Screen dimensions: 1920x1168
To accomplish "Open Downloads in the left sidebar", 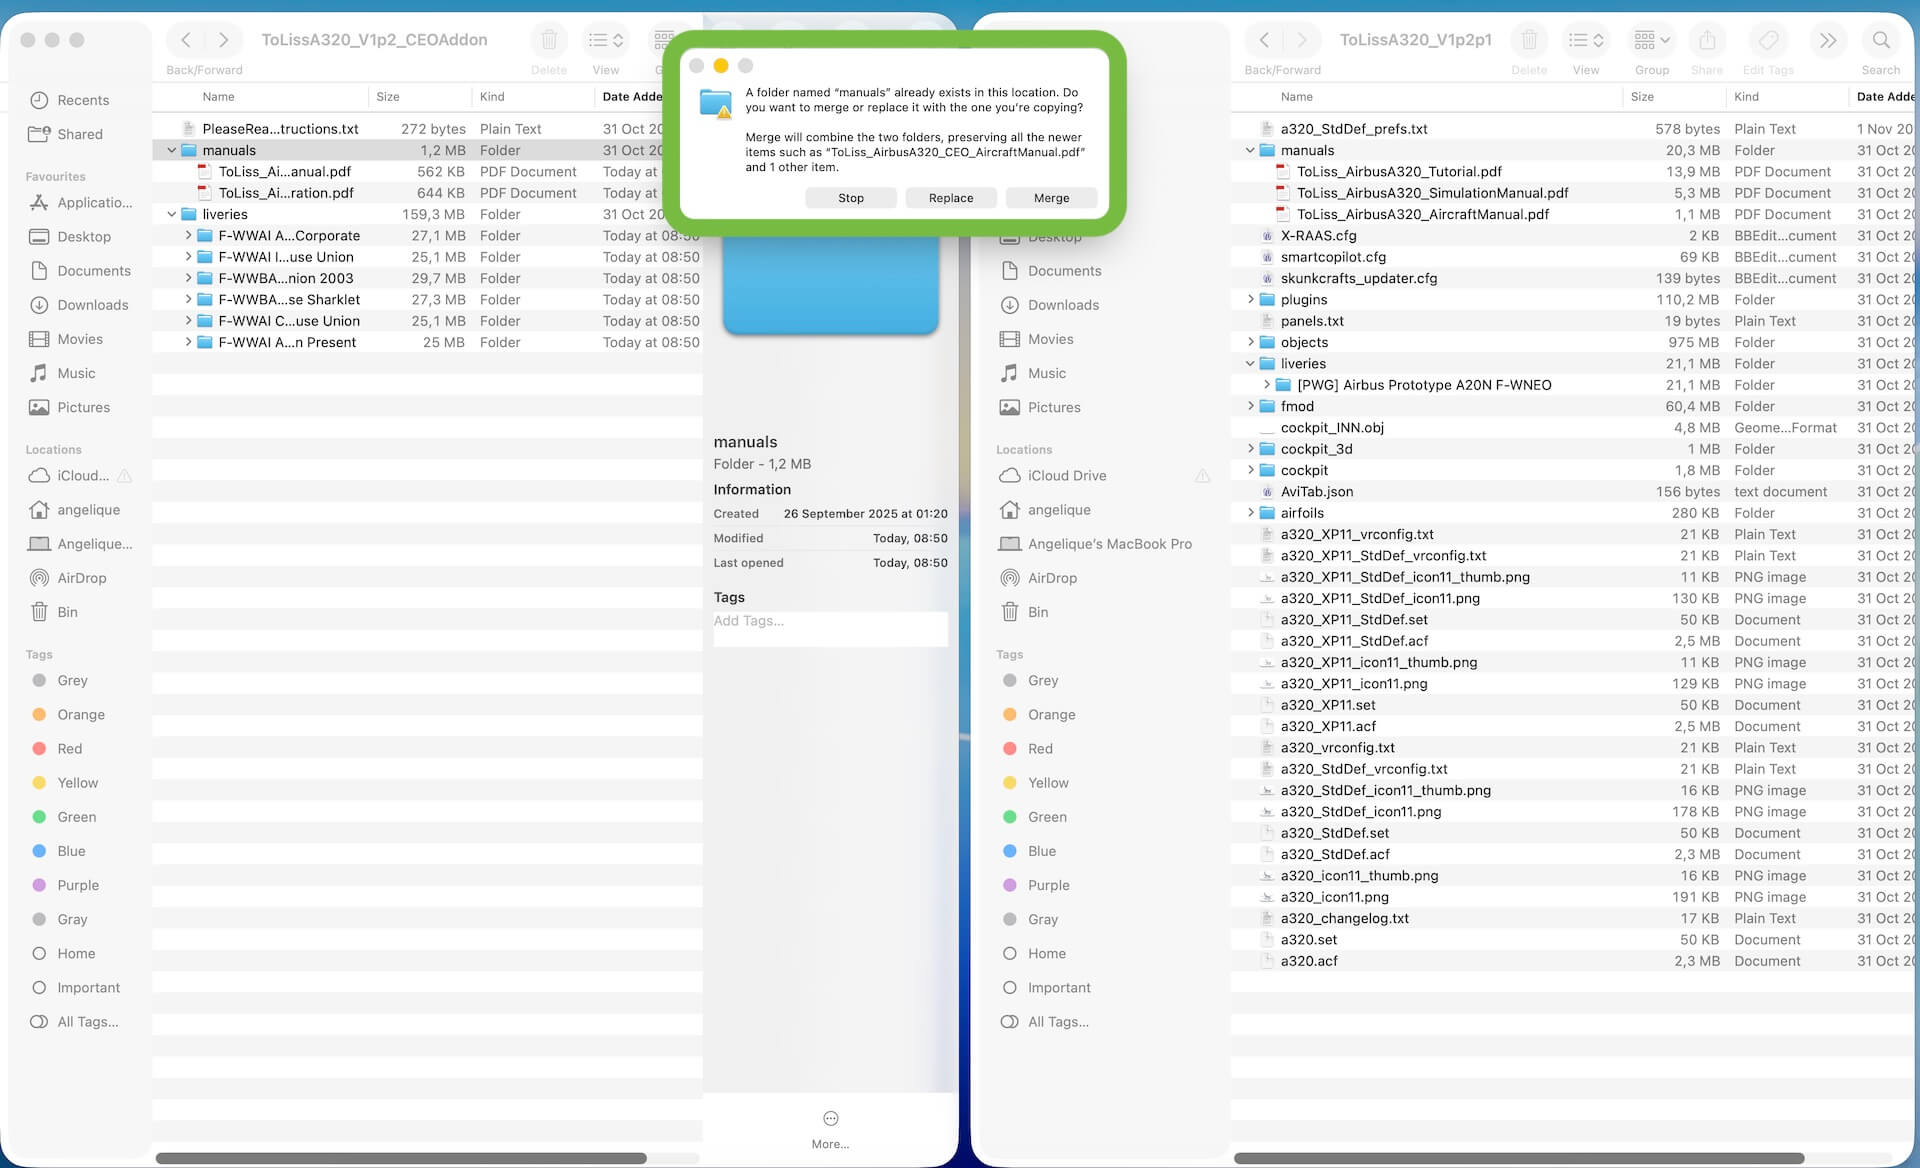I will point(92,305).
